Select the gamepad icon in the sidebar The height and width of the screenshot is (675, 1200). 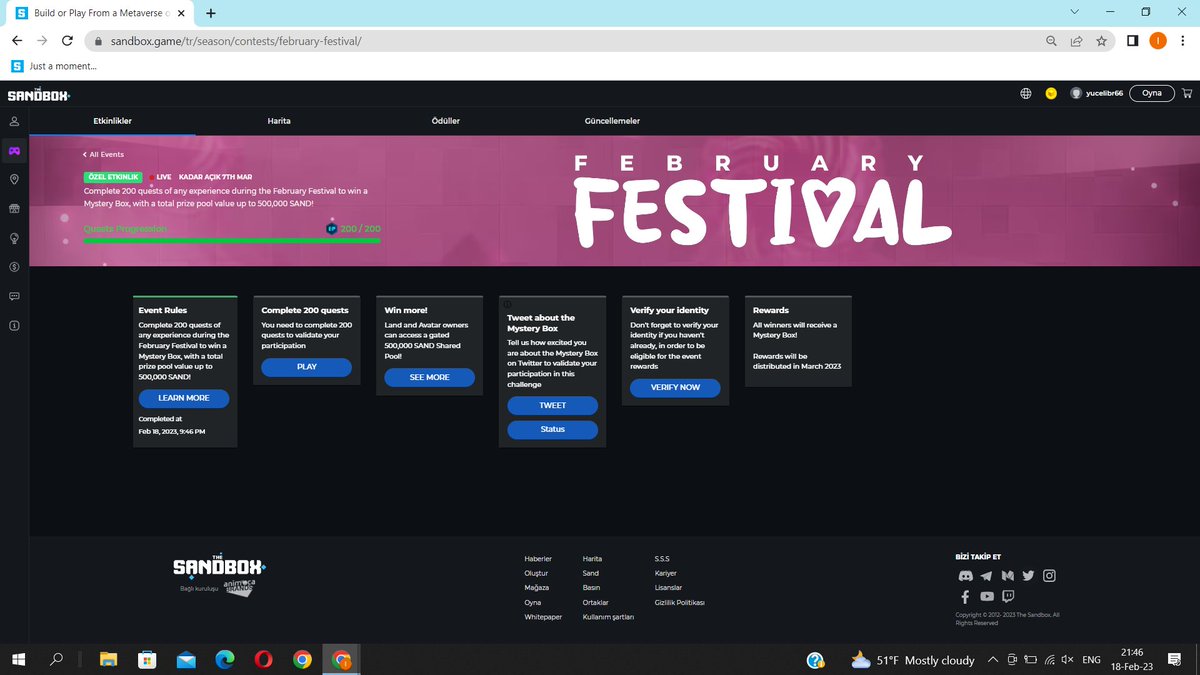(x=14, y=150)
